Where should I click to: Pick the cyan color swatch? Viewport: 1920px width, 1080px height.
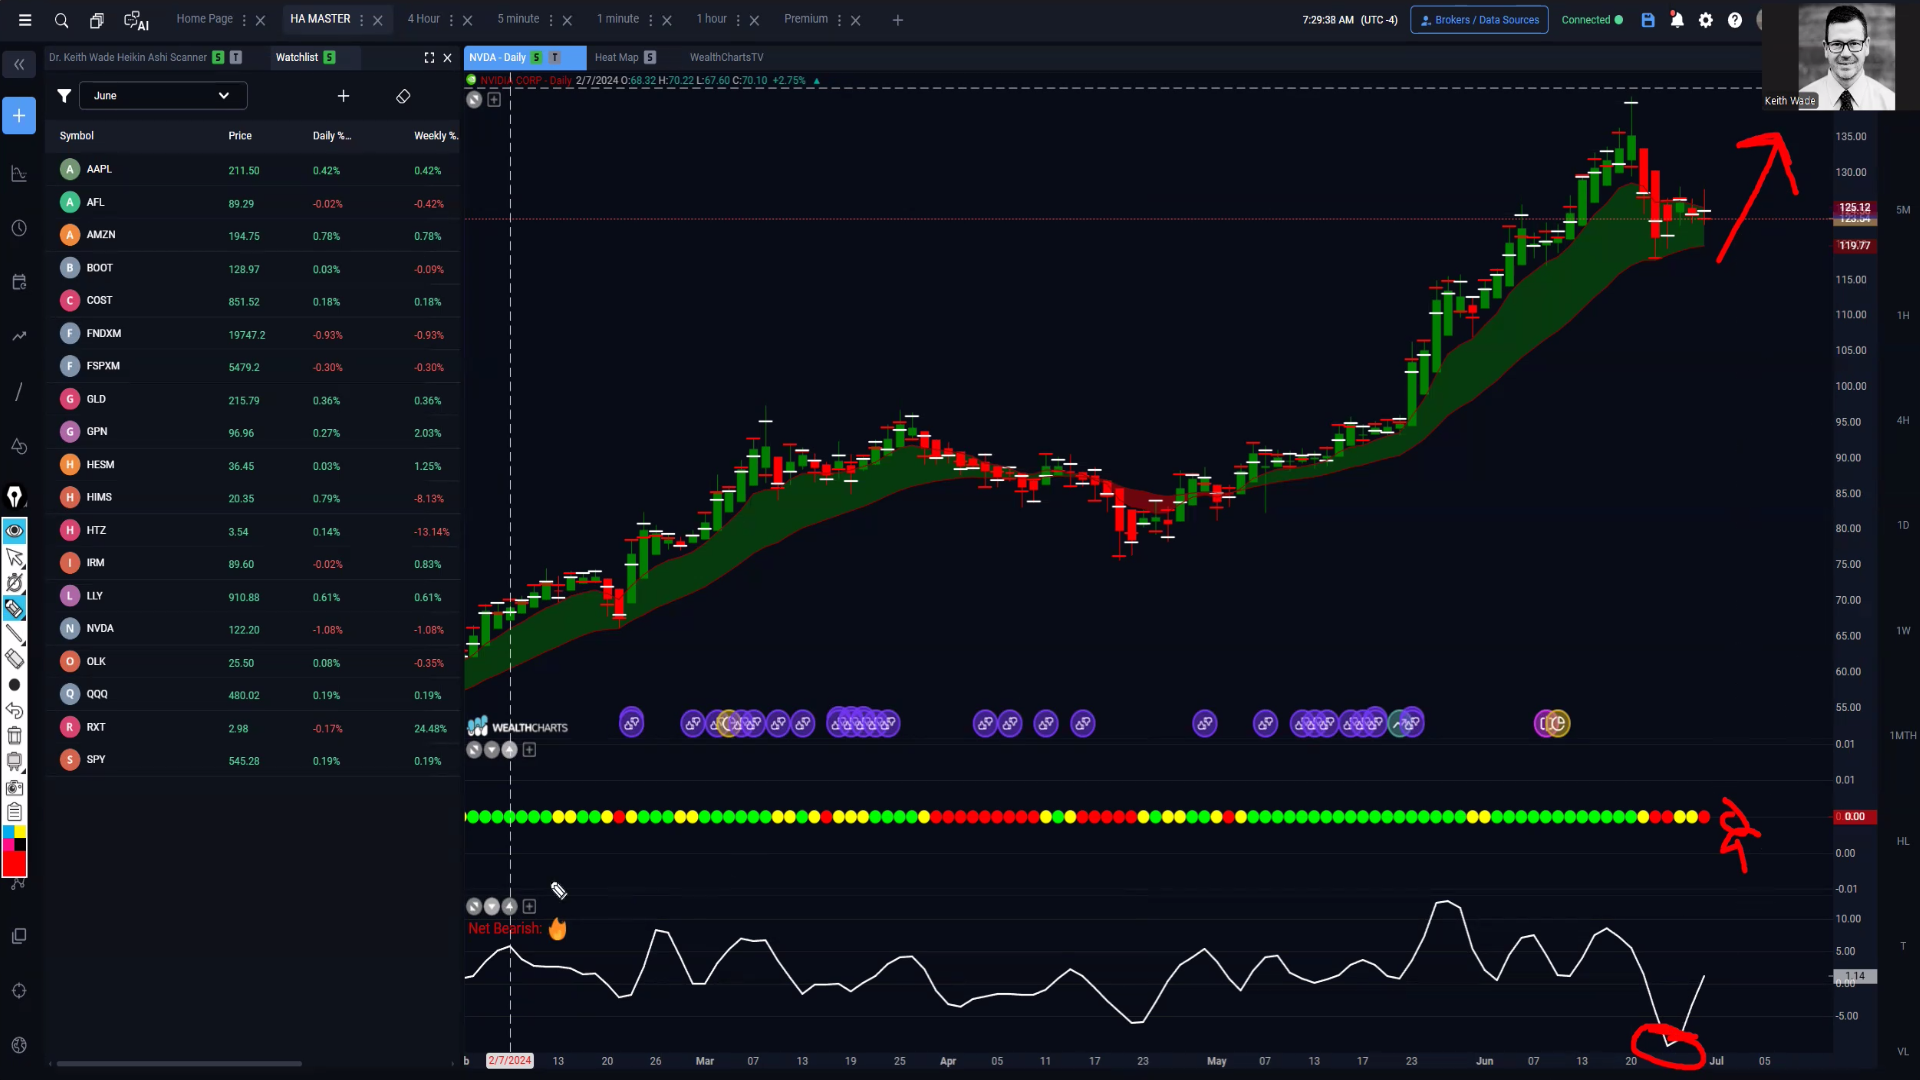(9, 832)
